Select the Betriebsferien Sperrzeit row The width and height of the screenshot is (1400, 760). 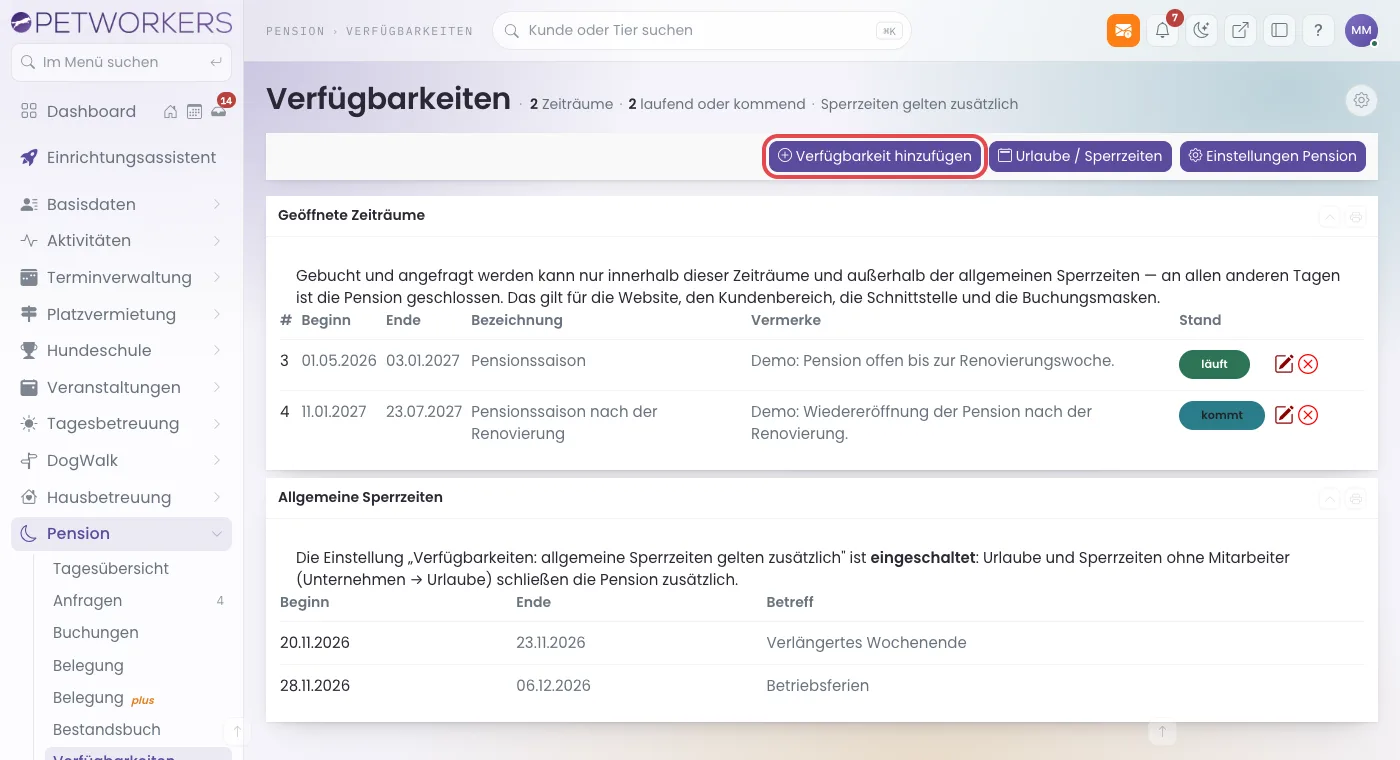821,685
